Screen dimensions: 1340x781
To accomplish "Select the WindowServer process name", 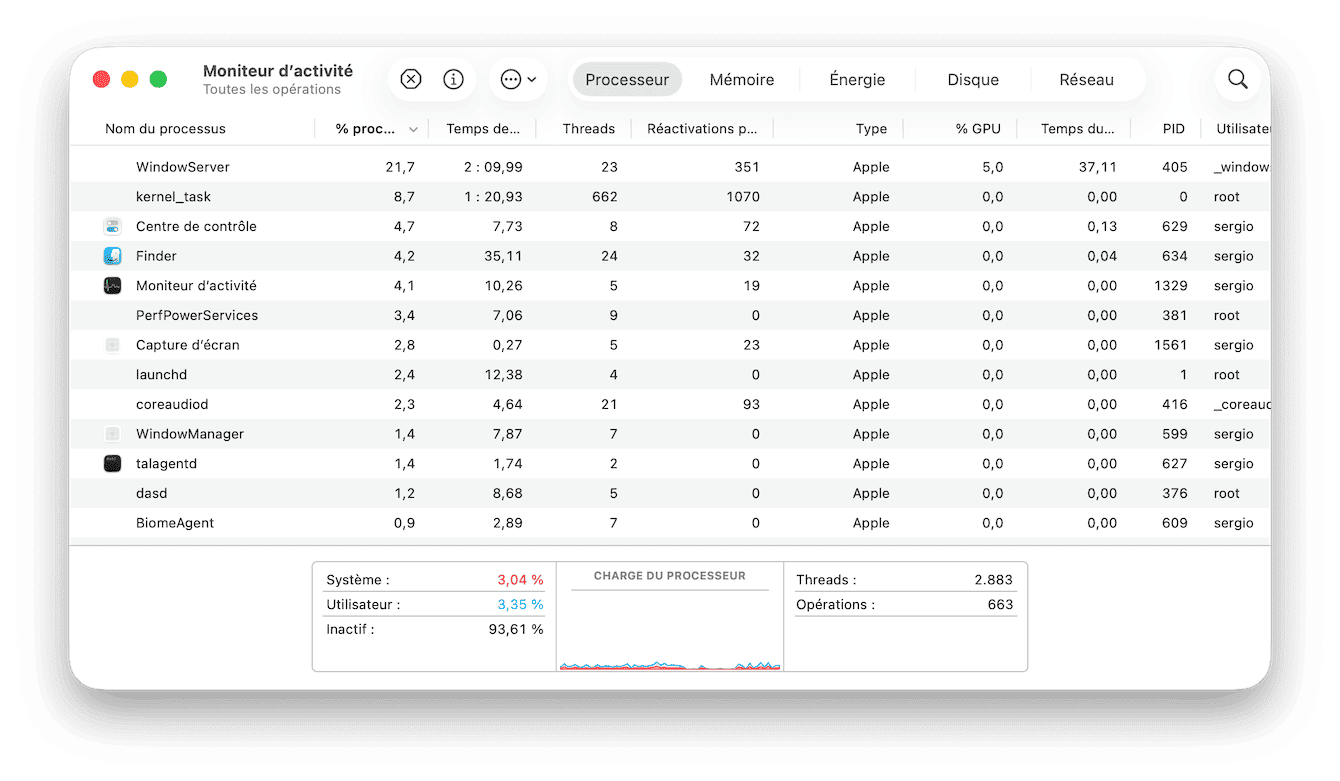I will click(x=183, y=167).
